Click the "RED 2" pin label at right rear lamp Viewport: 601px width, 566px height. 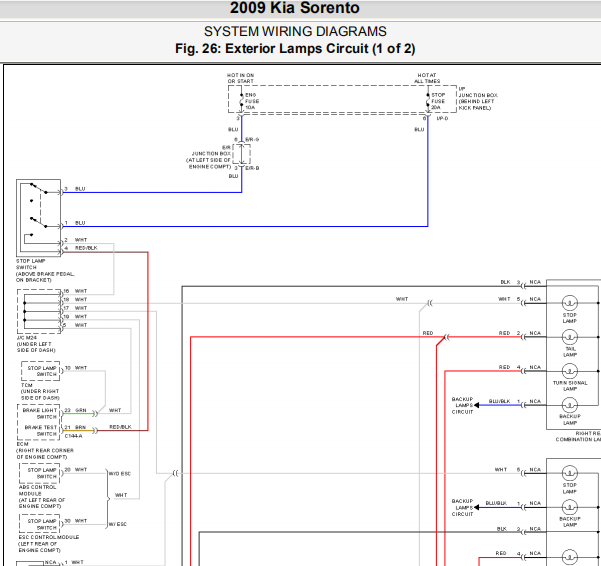point(509,333)
